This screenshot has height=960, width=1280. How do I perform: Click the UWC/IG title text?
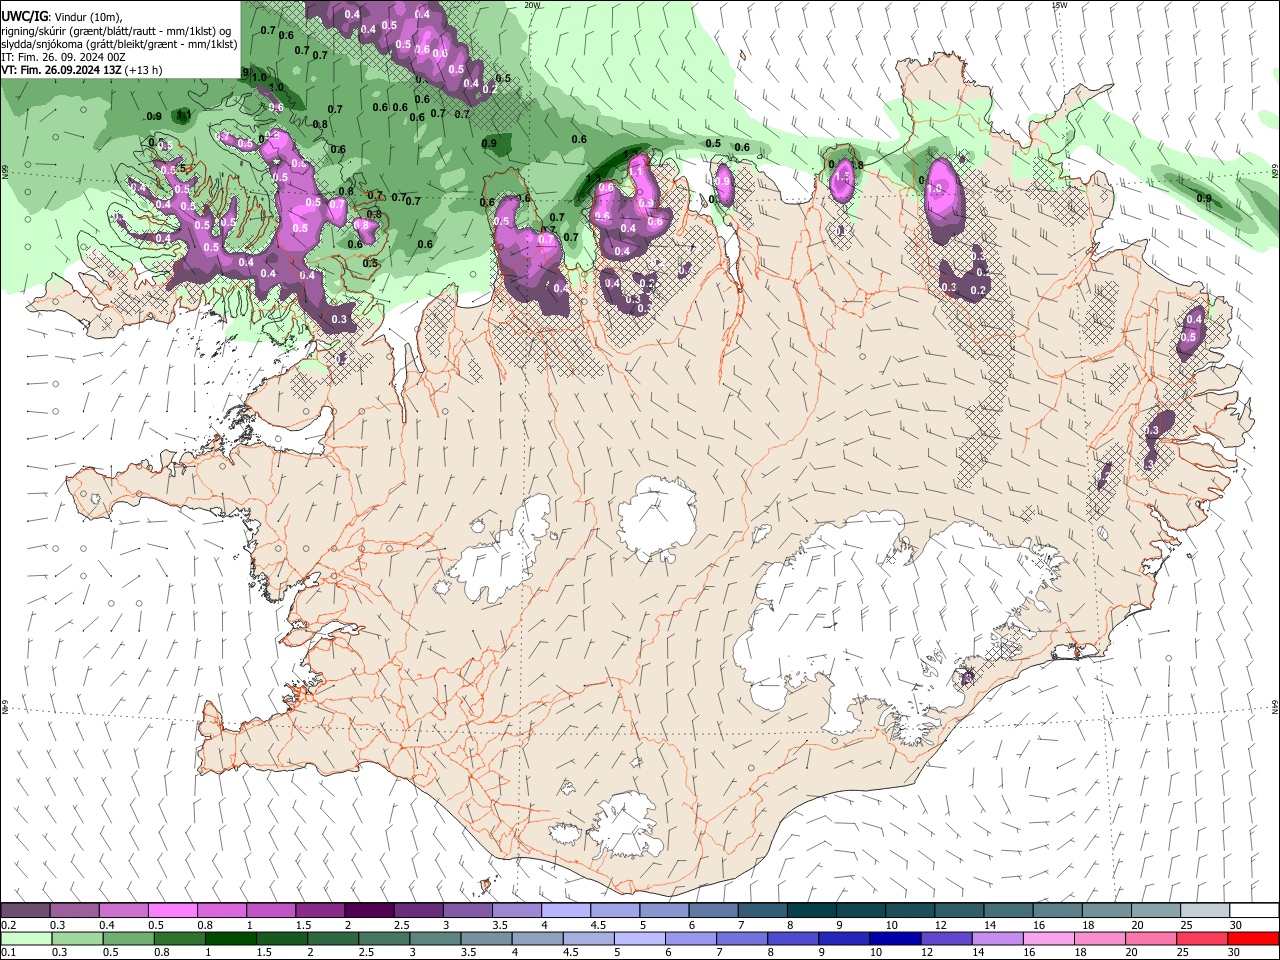tap(24, 17)
